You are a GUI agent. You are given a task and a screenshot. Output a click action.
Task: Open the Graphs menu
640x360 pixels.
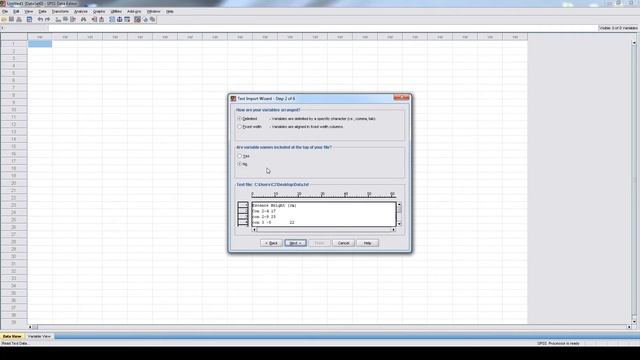99,11
